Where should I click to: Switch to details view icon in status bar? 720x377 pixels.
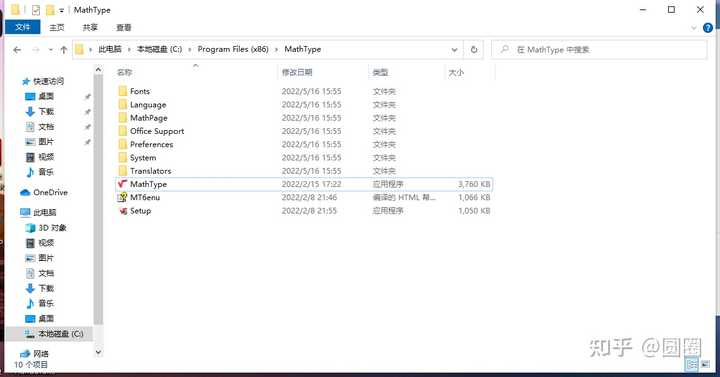[692, 364]
